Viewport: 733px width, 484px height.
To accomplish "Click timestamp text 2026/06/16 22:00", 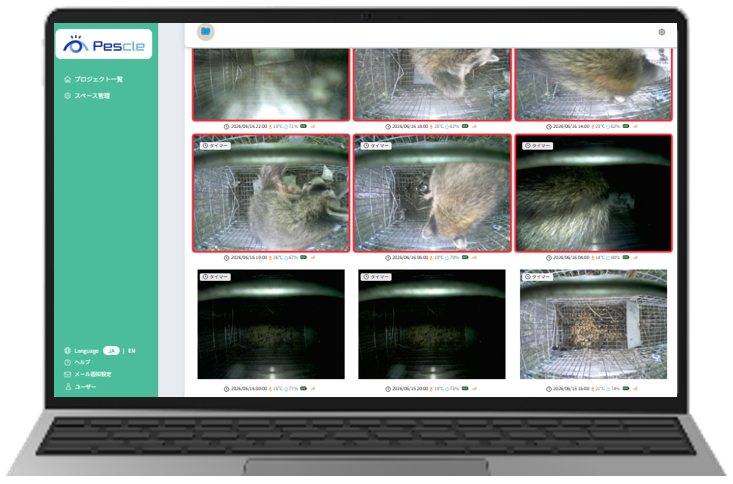I will (x=249, y=127).
